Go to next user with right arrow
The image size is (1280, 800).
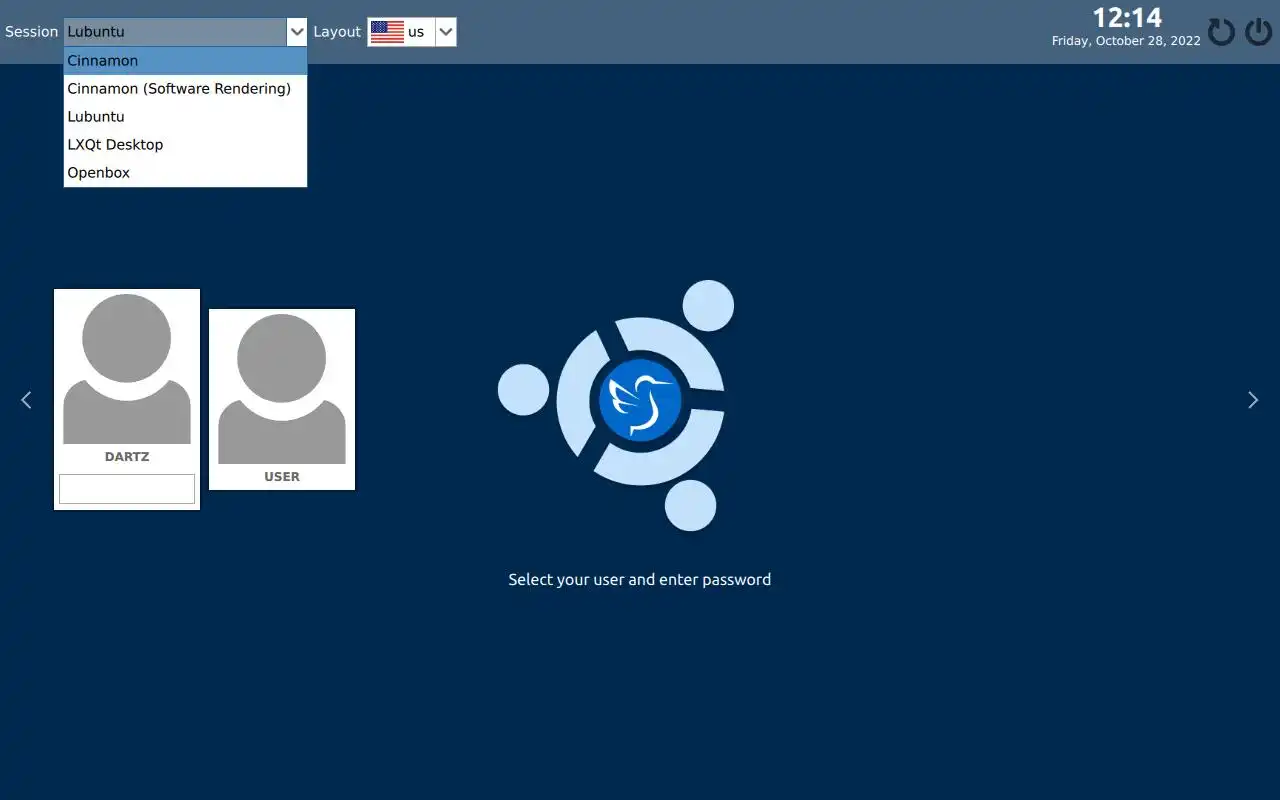click(x=1253, y=400)
